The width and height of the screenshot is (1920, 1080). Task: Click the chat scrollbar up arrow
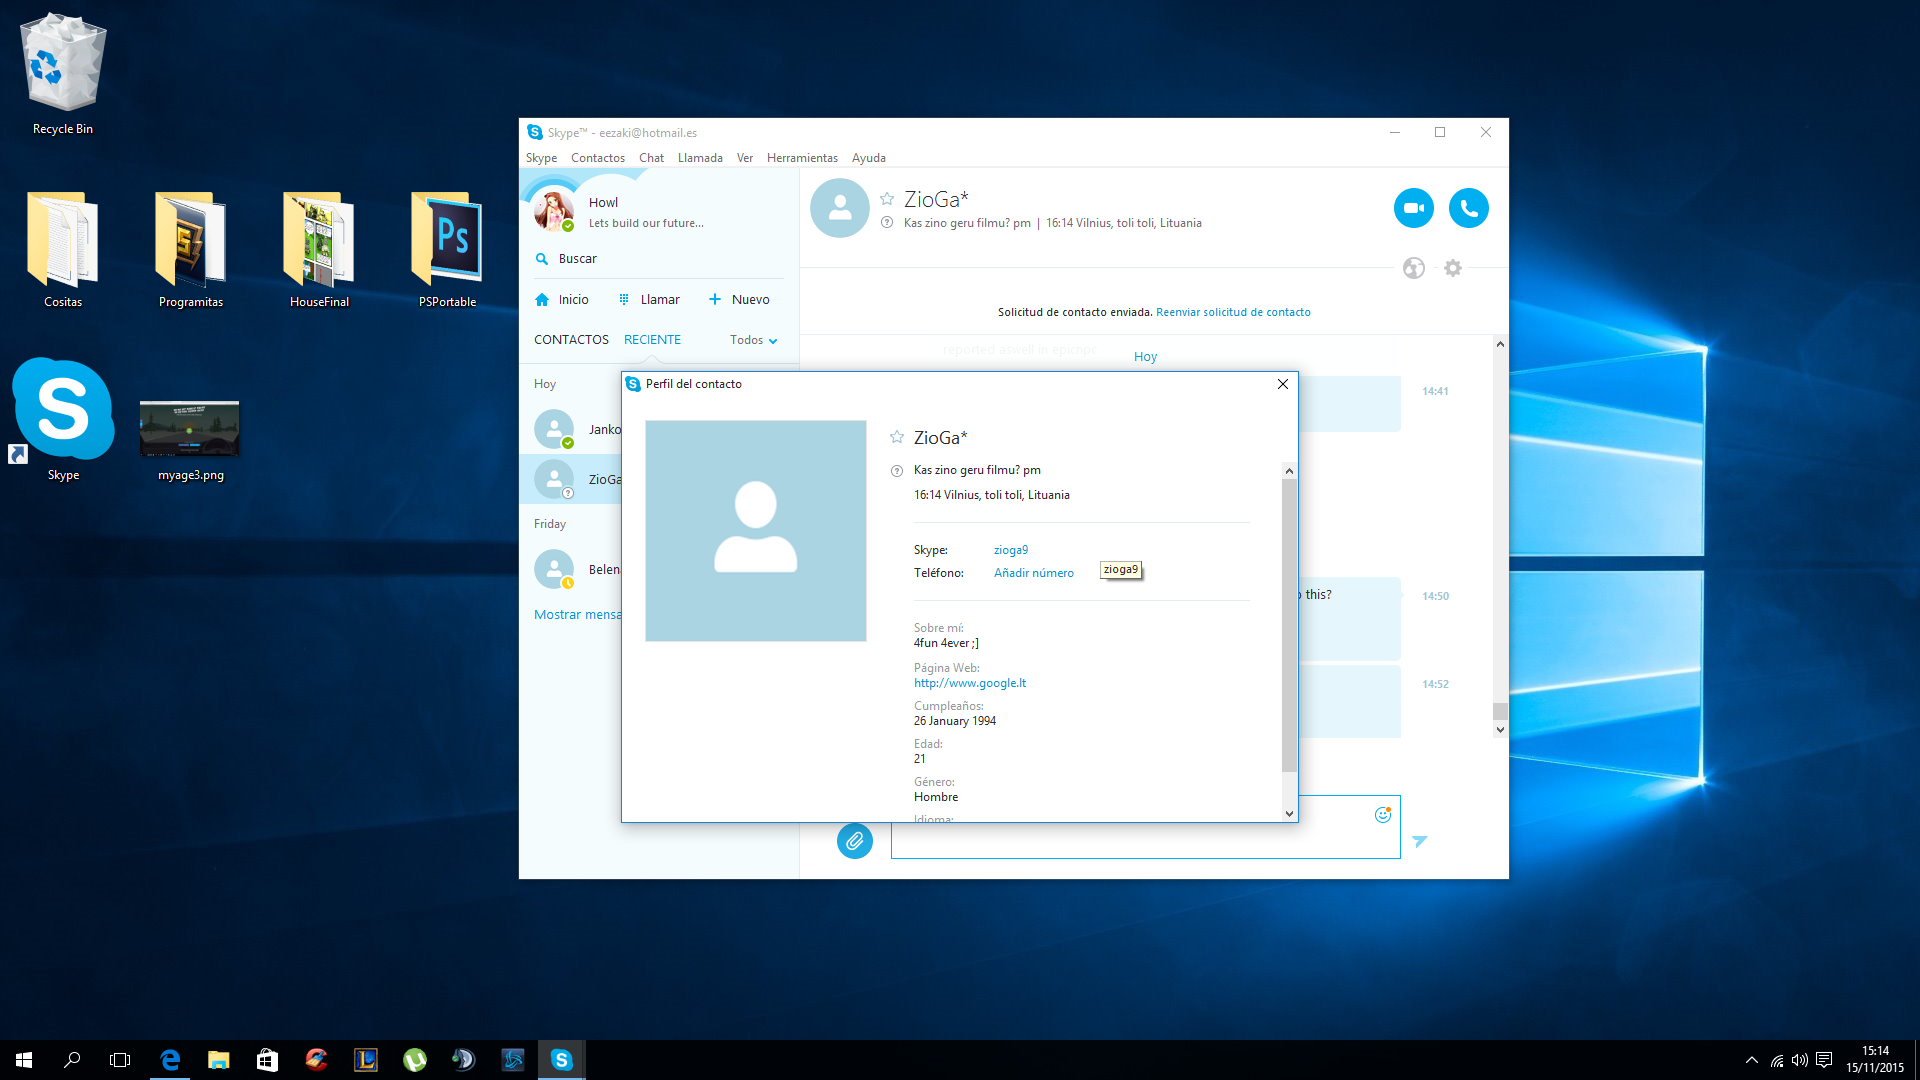[1500, 344]
